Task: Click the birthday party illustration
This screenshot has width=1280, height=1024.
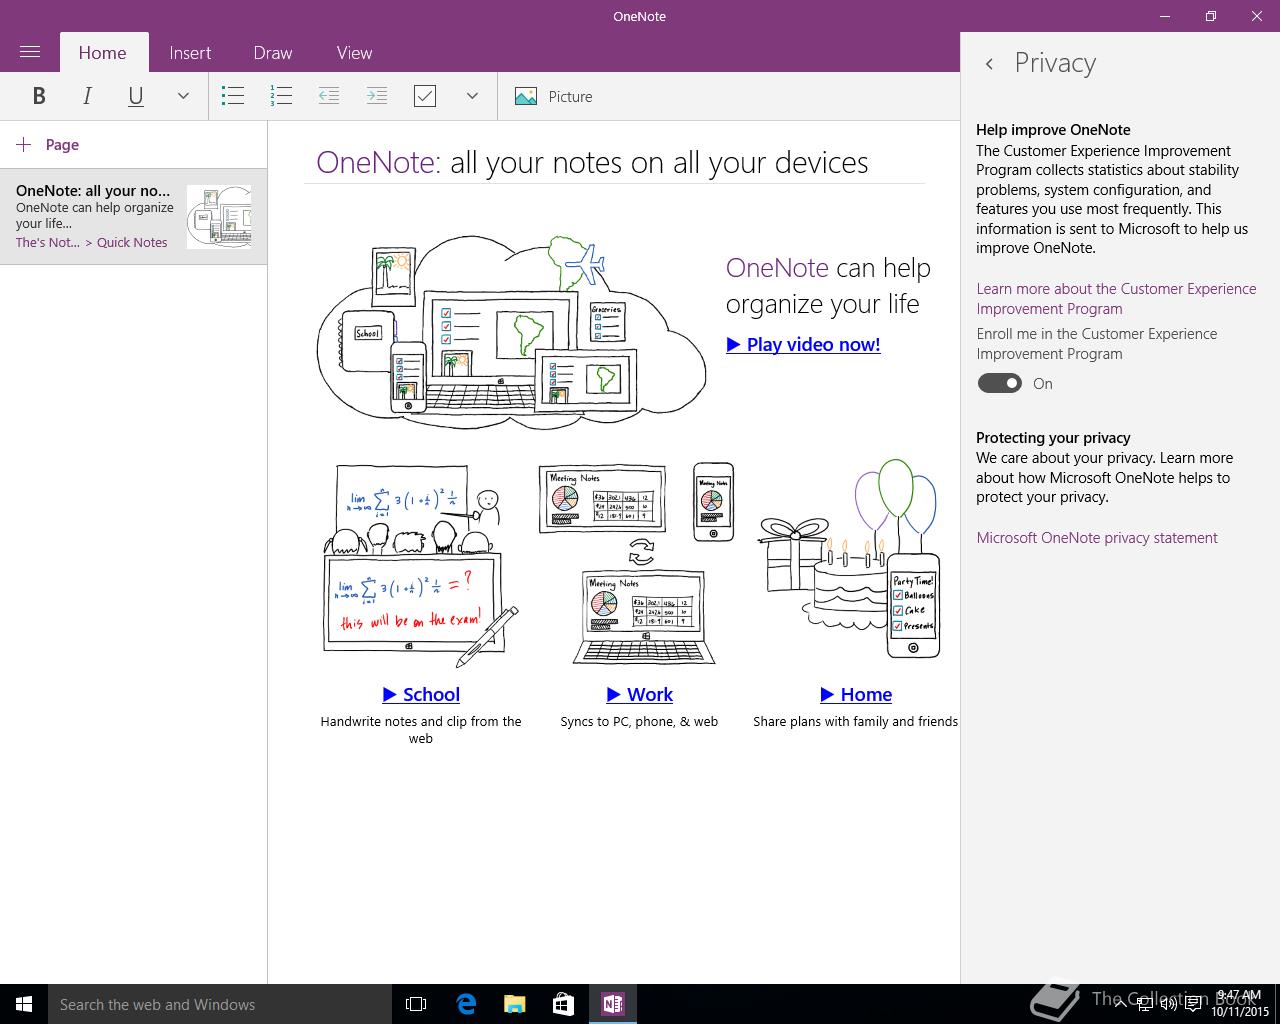Action: [851, 560]
